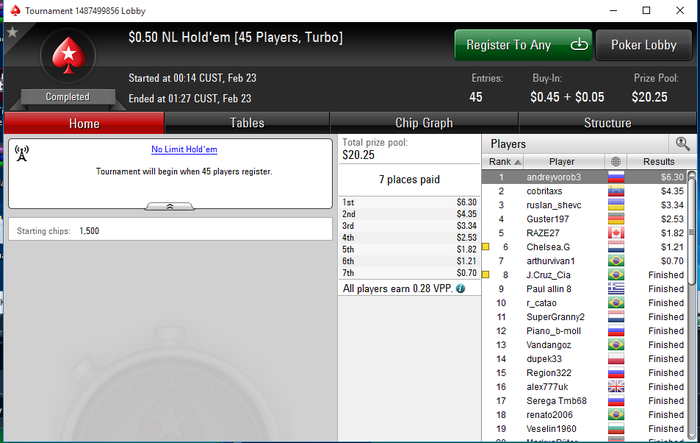
Task: Open the No Limit Hold'em link
Action: [x=184, y=149]
